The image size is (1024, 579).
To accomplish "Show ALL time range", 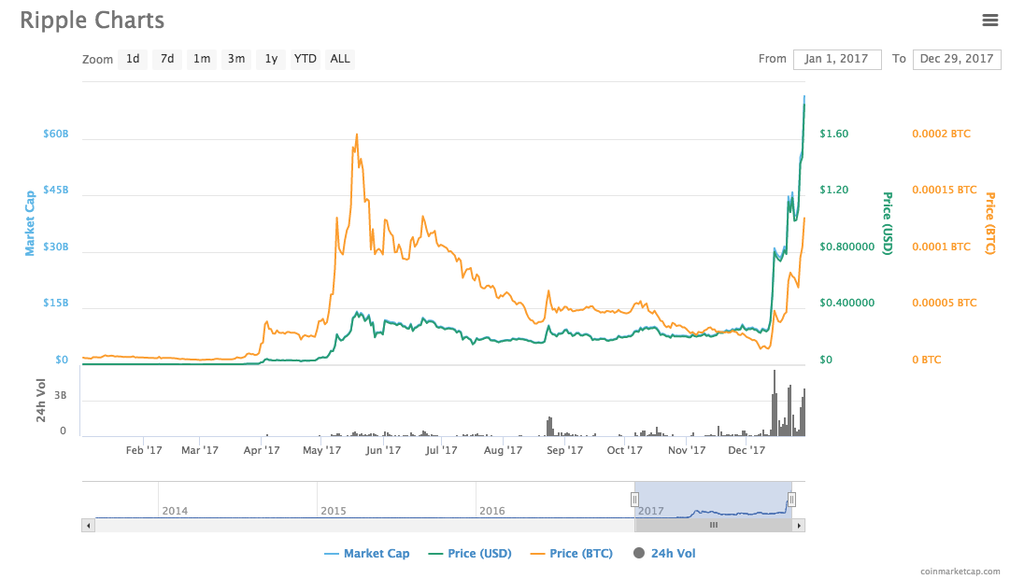I will click(340, 59).
